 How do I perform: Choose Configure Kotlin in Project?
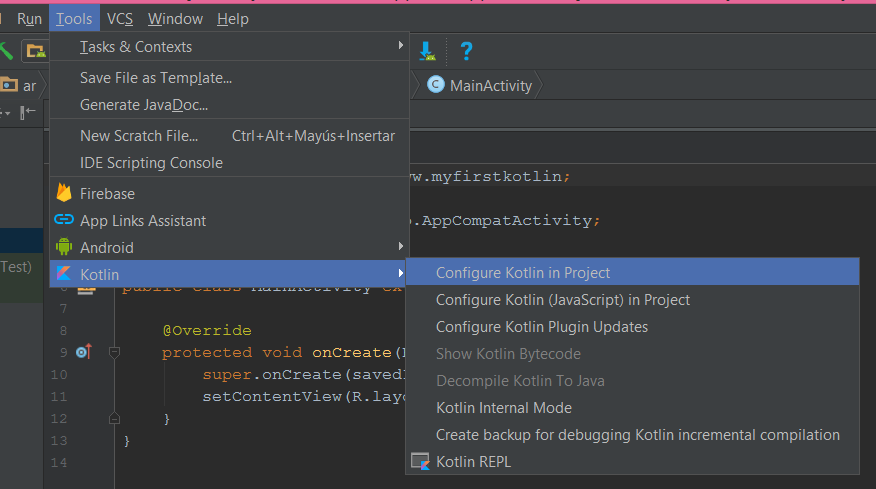[632, 273]
